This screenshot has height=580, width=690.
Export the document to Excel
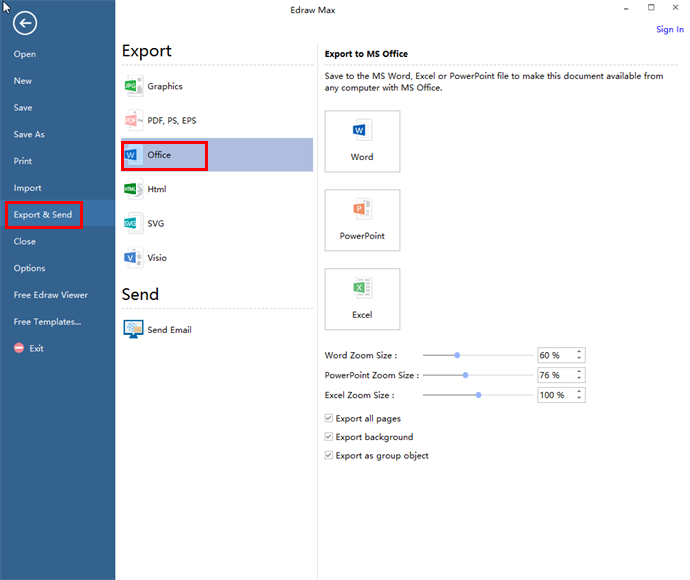(362, 299)
